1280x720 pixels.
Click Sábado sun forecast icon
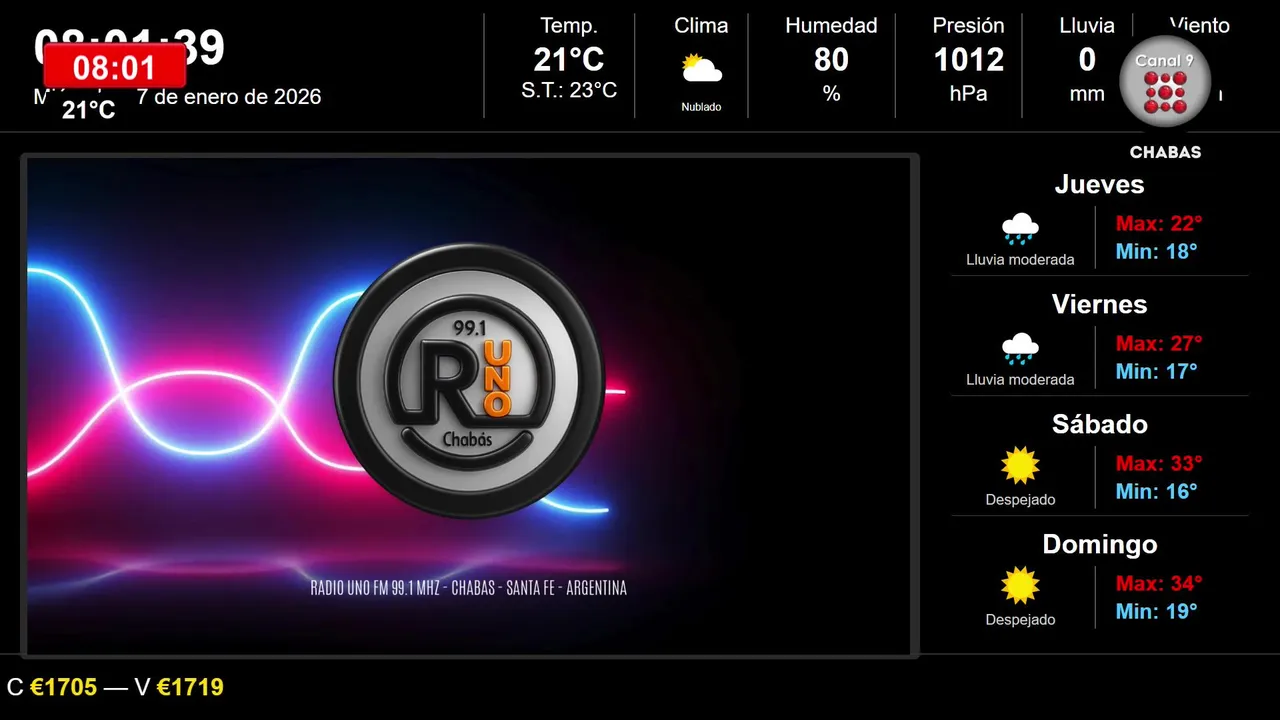click(1020, 466)
